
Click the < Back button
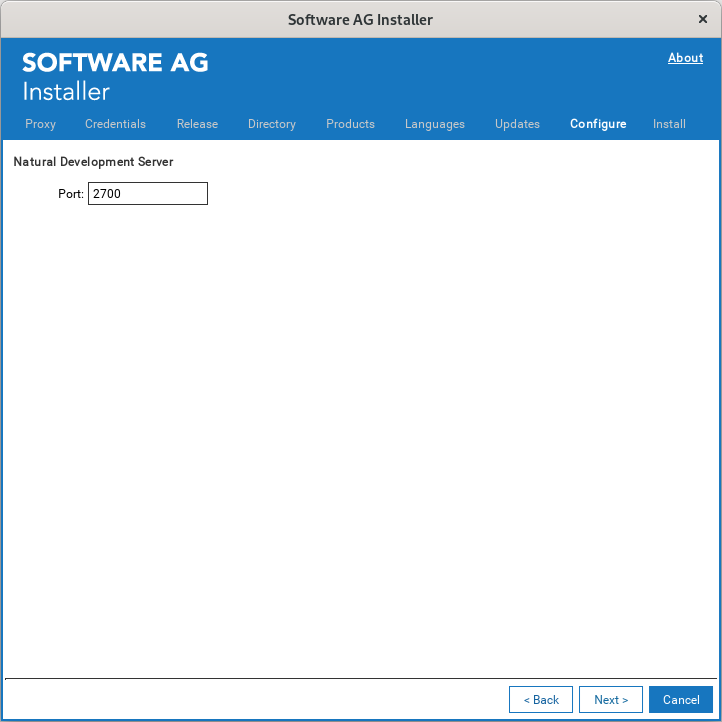(541, 699)
